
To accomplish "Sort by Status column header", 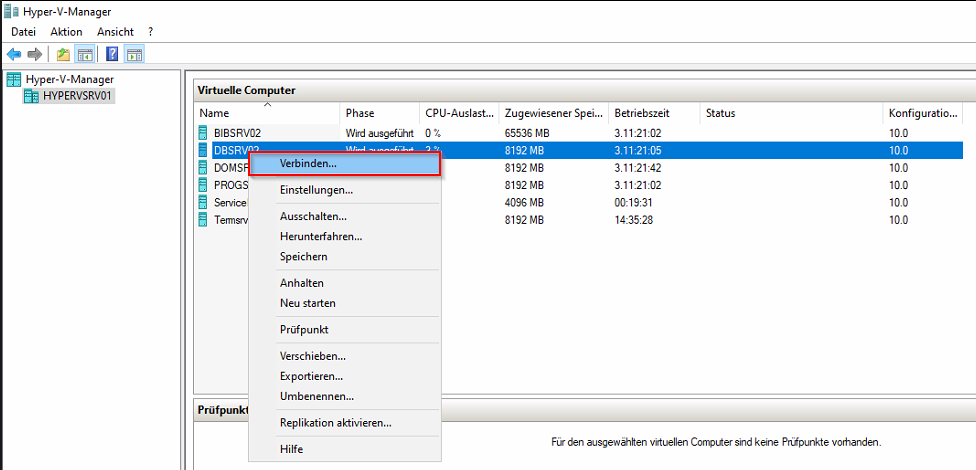I will [791, 113].
